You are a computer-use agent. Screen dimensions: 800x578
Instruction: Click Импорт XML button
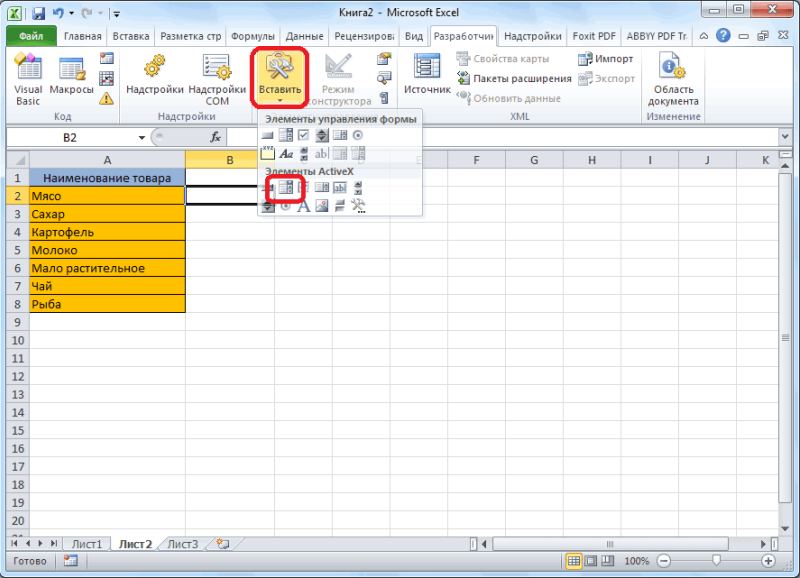(x=606, y=59)
